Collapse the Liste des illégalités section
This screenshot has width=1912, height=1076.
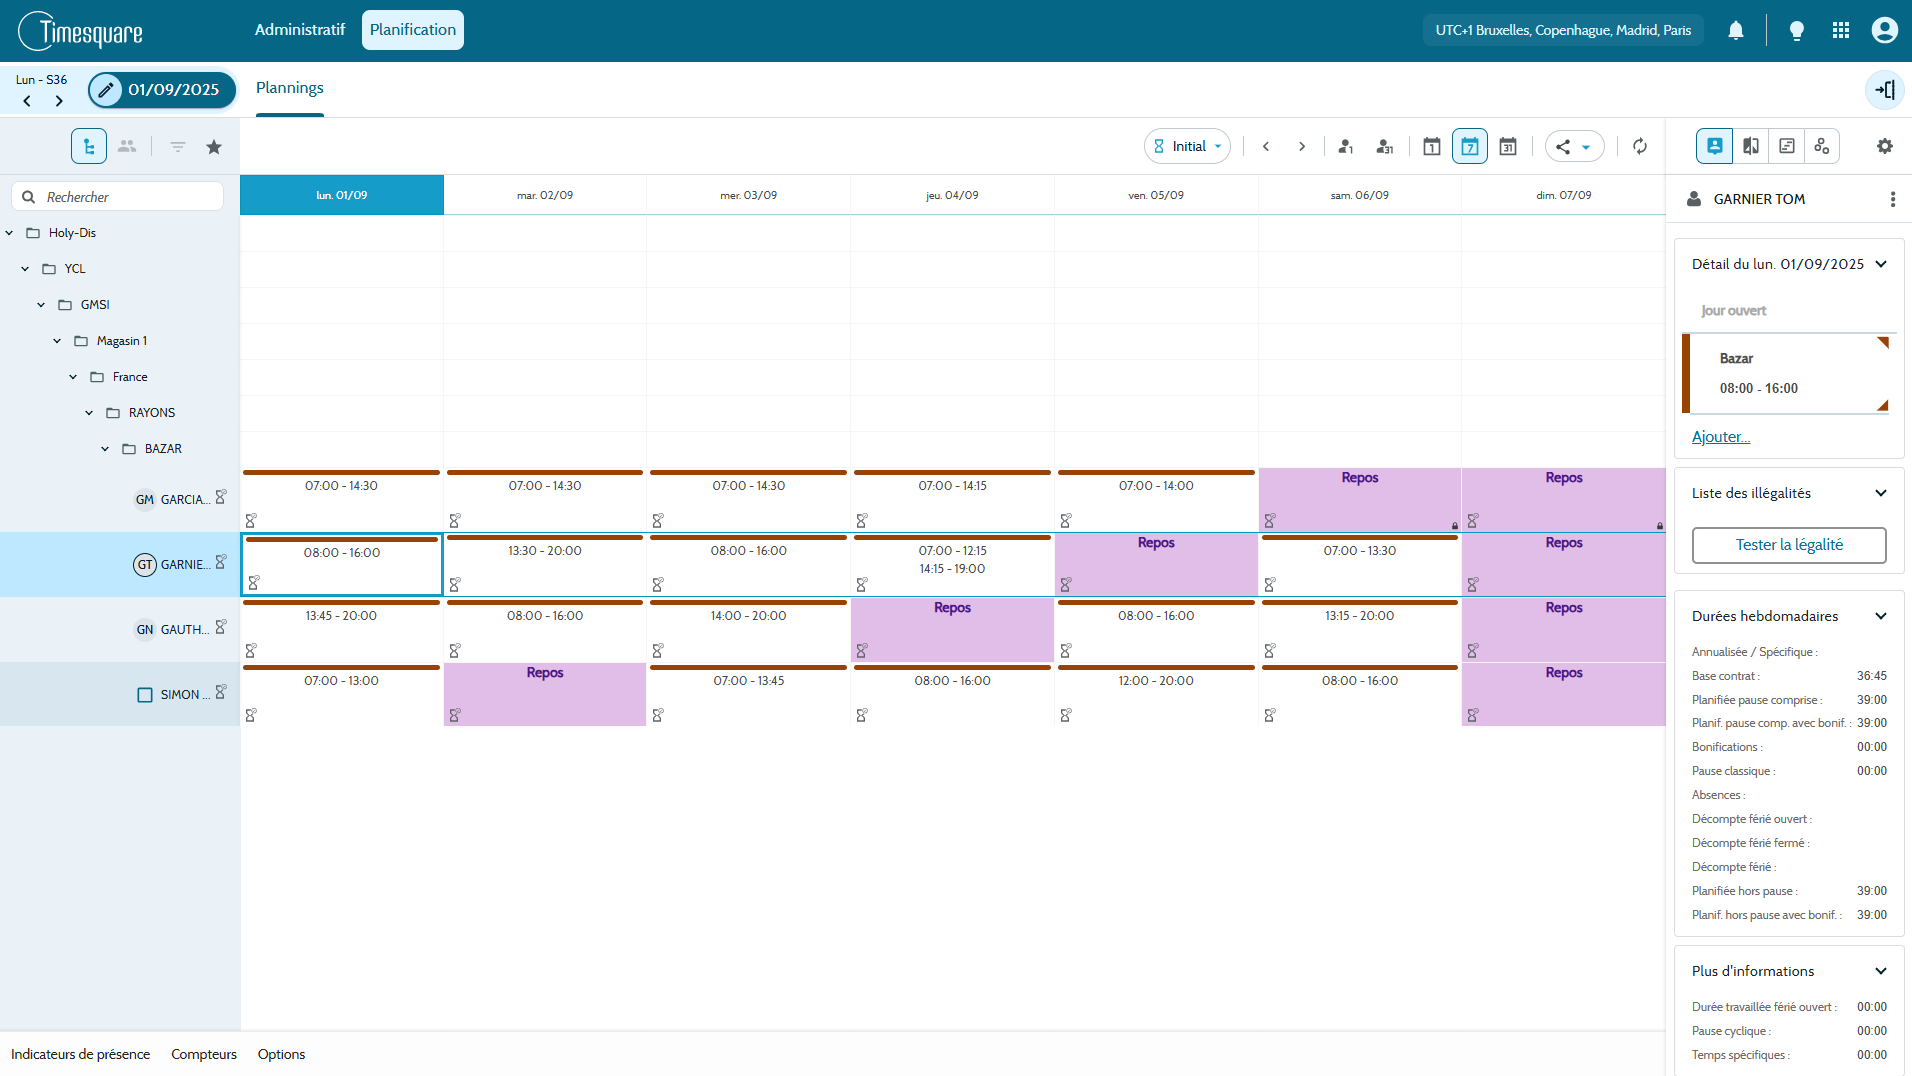click(x=1881, y=493)
